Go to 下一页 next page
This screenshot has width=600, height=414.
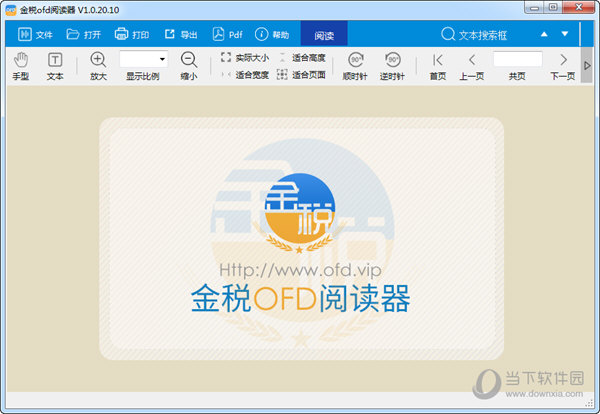click(563, 66)
